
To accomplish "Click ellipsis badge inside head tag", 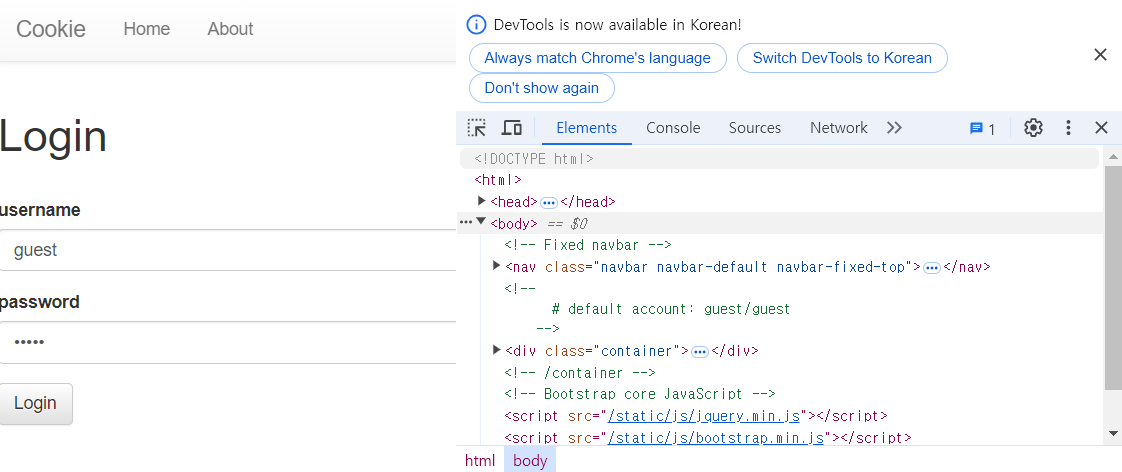I will (x=549, y=202).
